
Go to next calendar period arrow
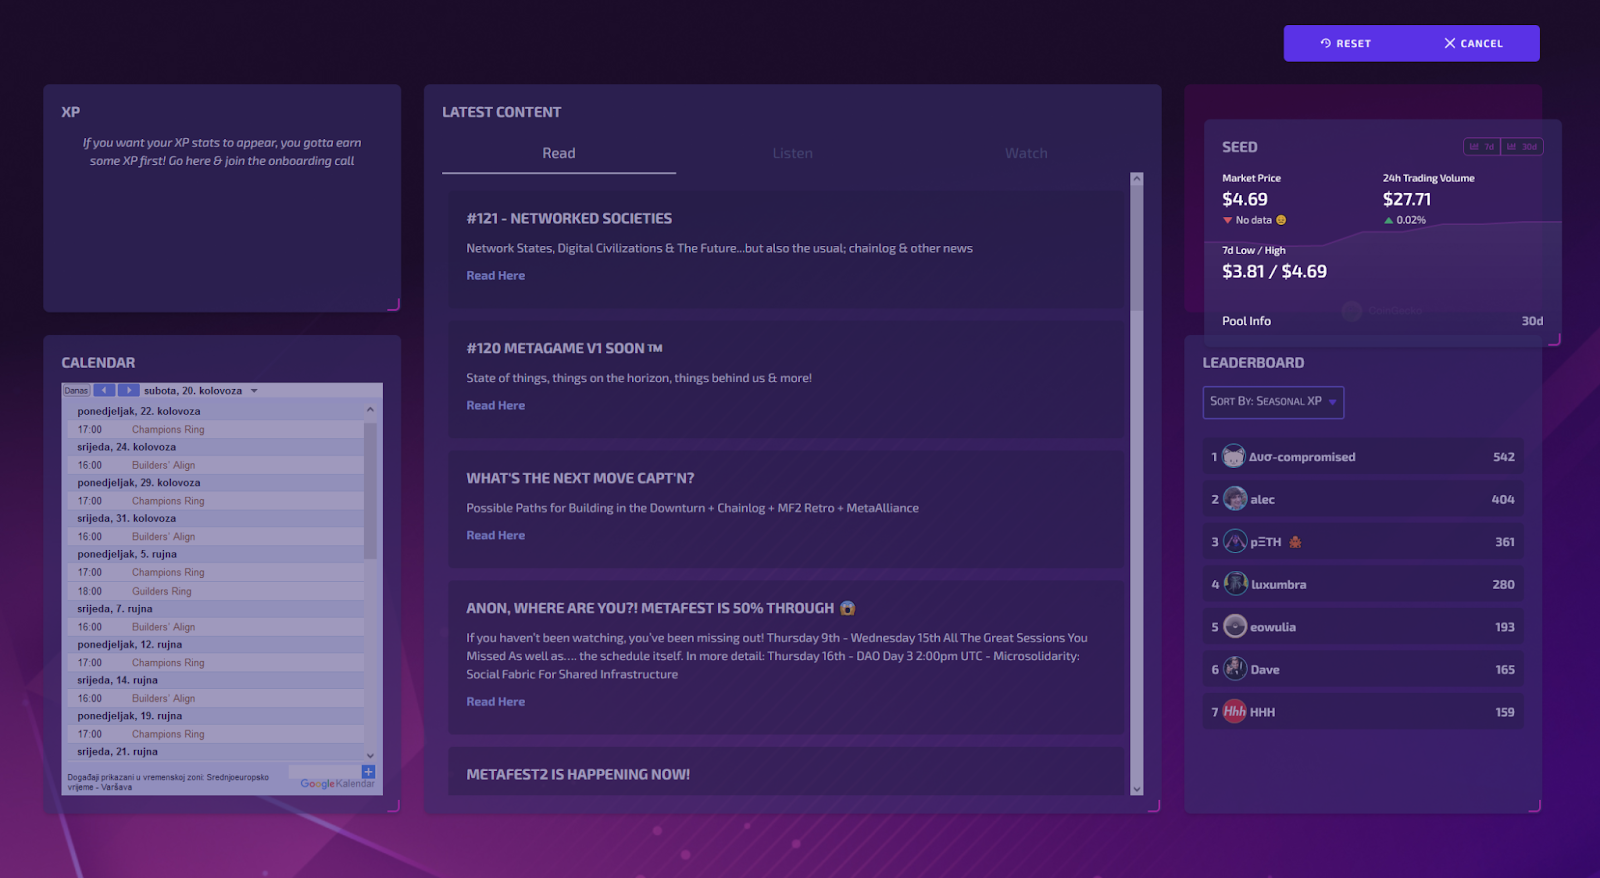[128, 391]
